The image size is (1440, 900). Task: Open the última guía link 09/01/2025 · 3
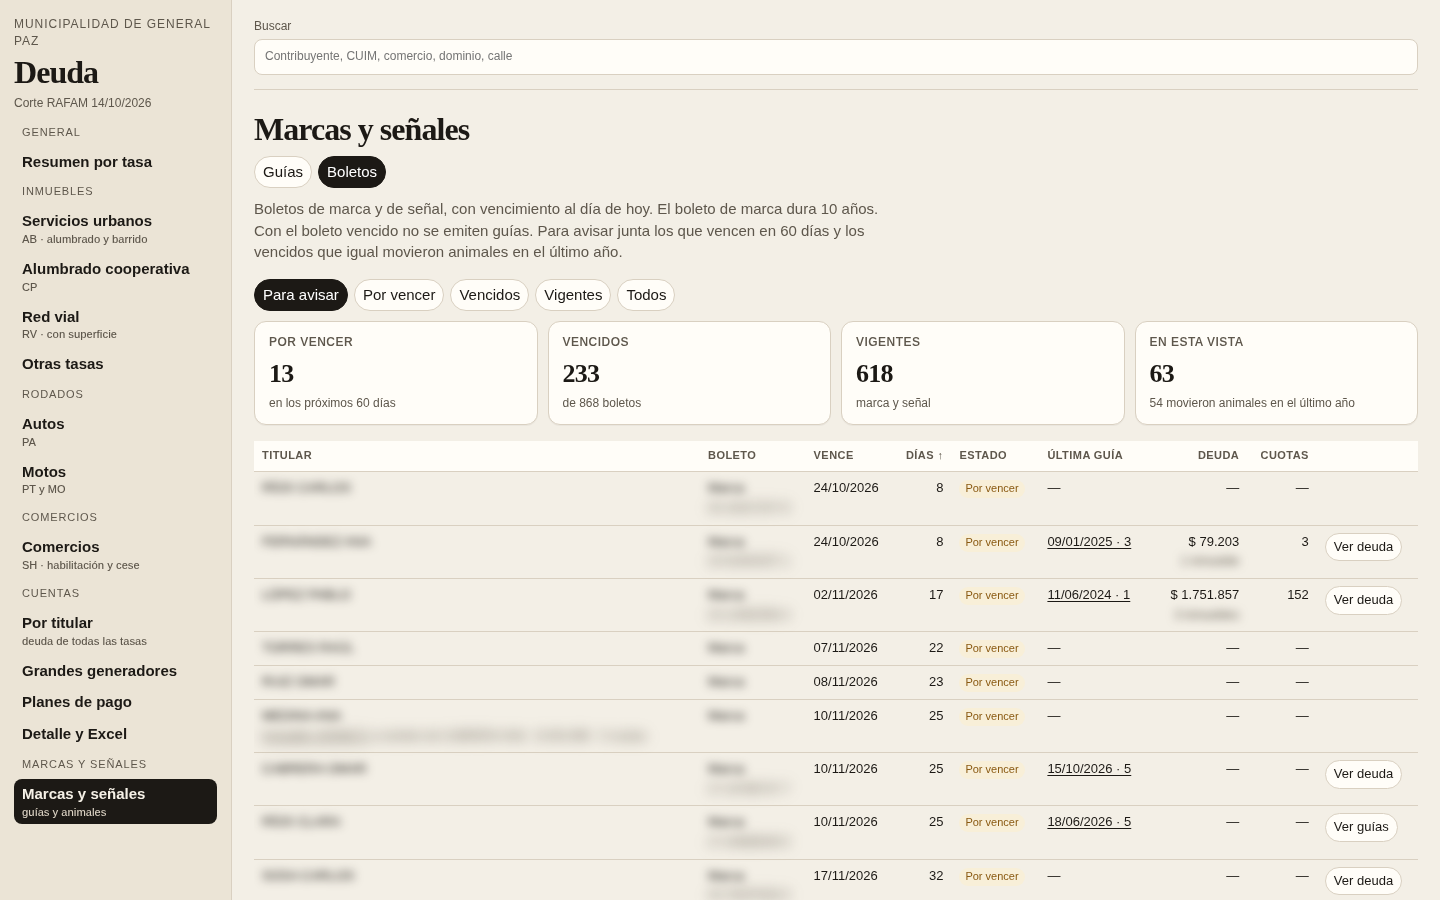[1089, 542]
